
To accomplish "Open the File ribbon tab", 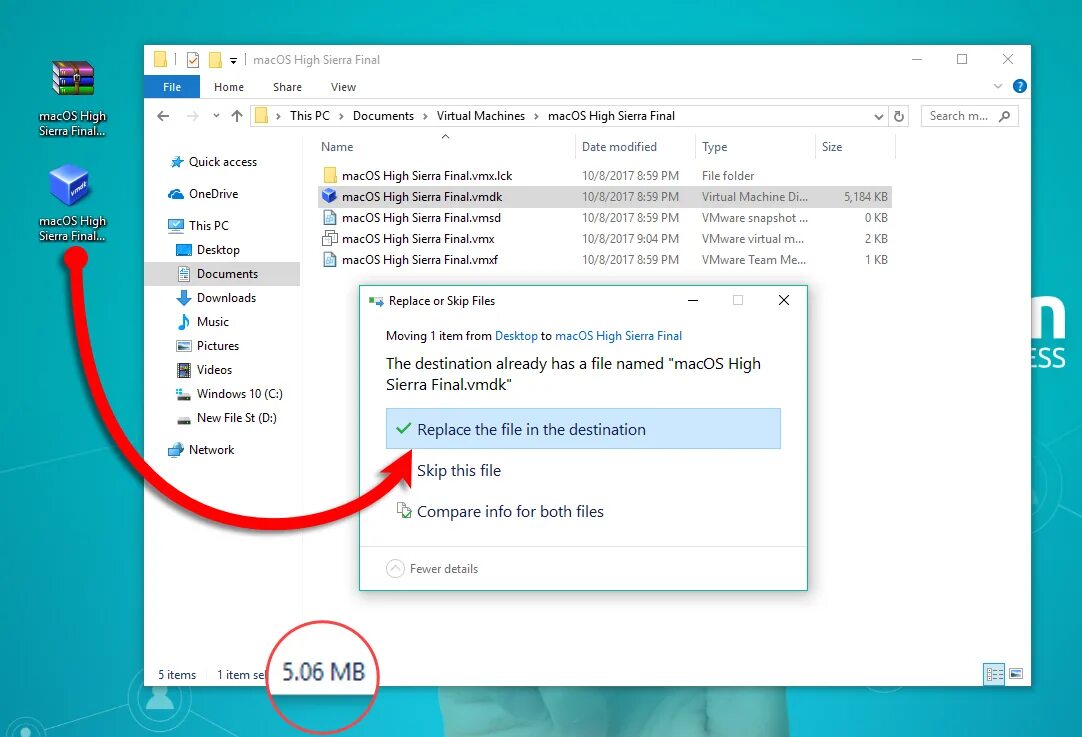I will coord(172,87).
